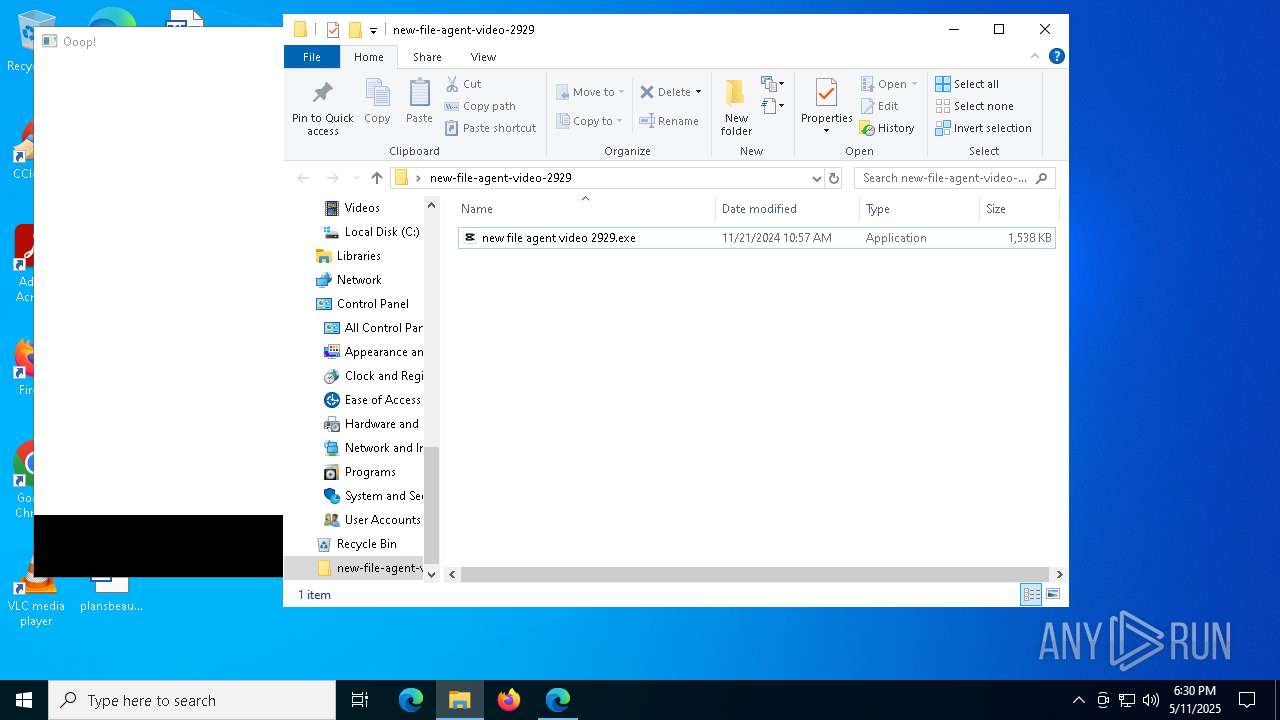Click the Copy ribbon icon
Image resolution: width=1280 pixels, height=720 pixels.
(x=377, y=102)
